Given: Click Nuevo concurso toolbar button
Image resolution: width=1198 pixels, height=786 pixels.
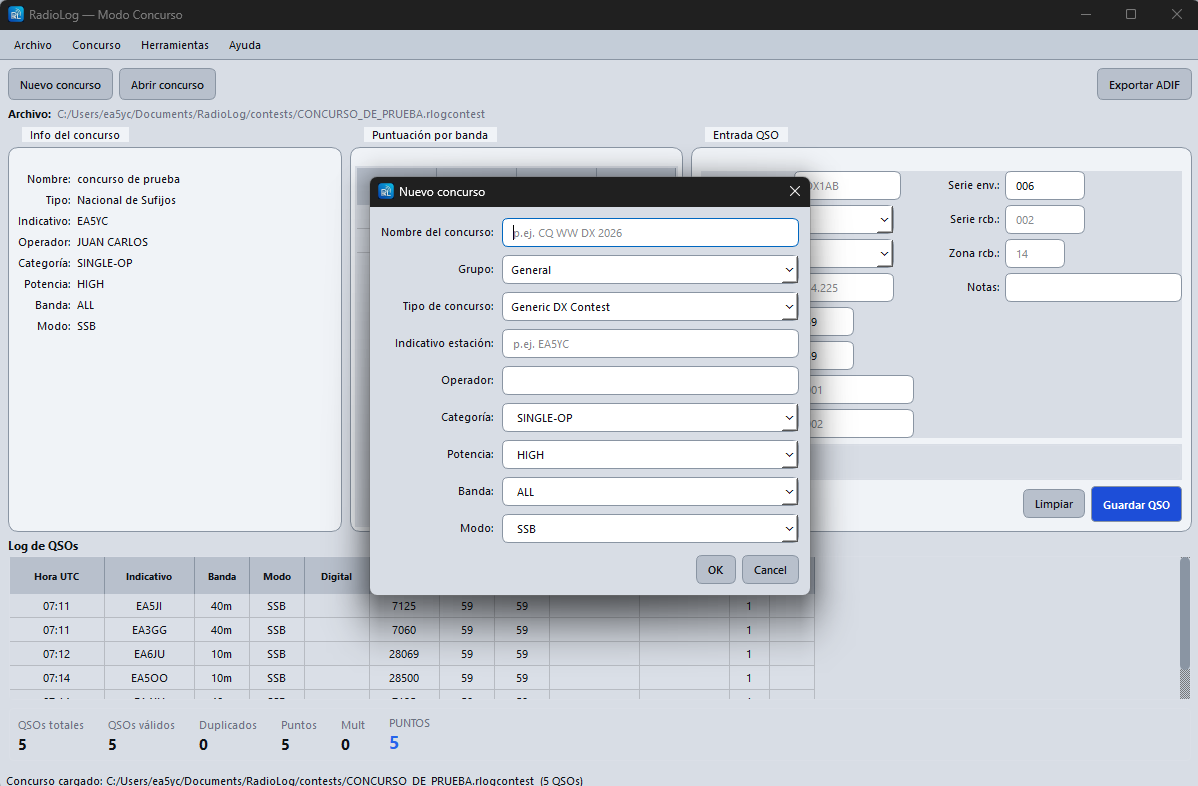Looking at the screenshot, I should tap(60, 85).
